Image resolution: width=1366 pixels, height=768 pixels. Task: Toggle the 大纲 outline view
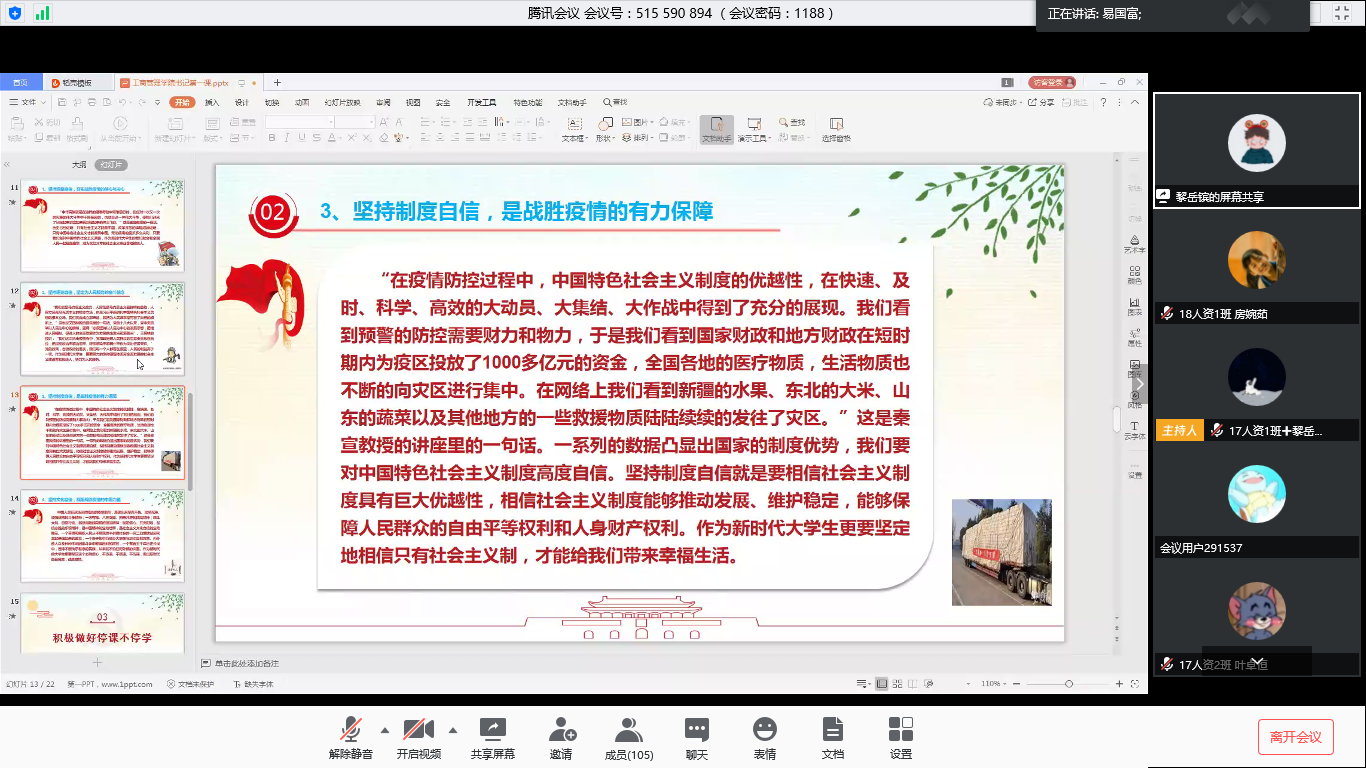point(79,164)
